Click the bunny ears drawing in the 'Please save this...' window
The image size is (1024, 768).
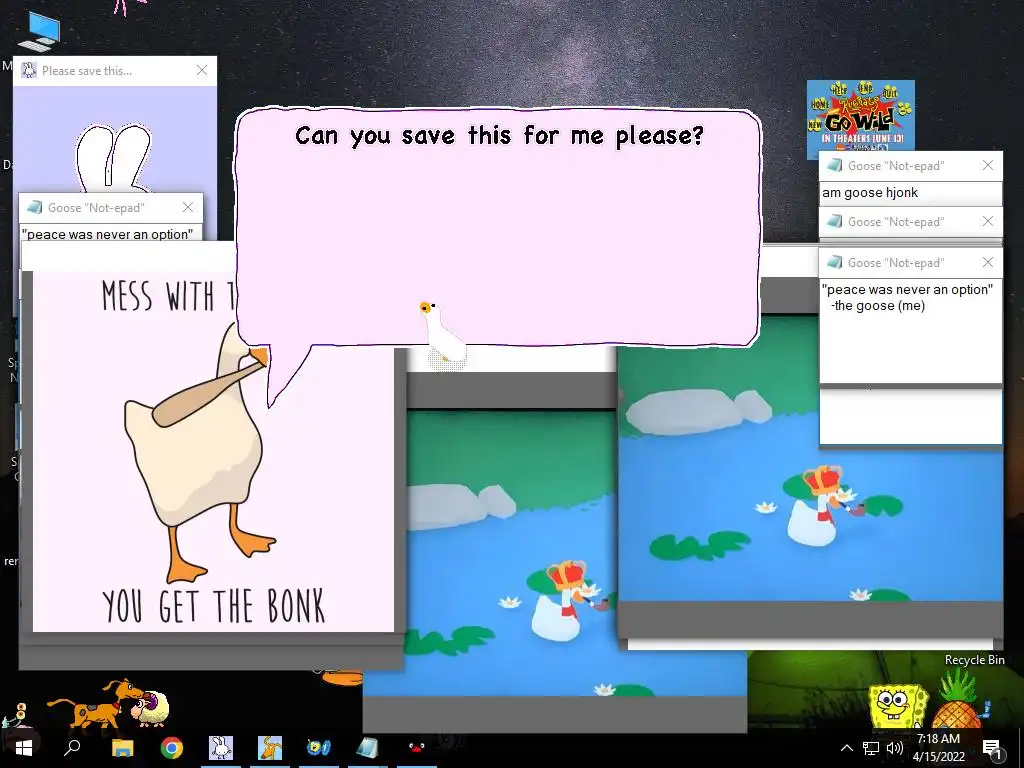click(114, 157)
